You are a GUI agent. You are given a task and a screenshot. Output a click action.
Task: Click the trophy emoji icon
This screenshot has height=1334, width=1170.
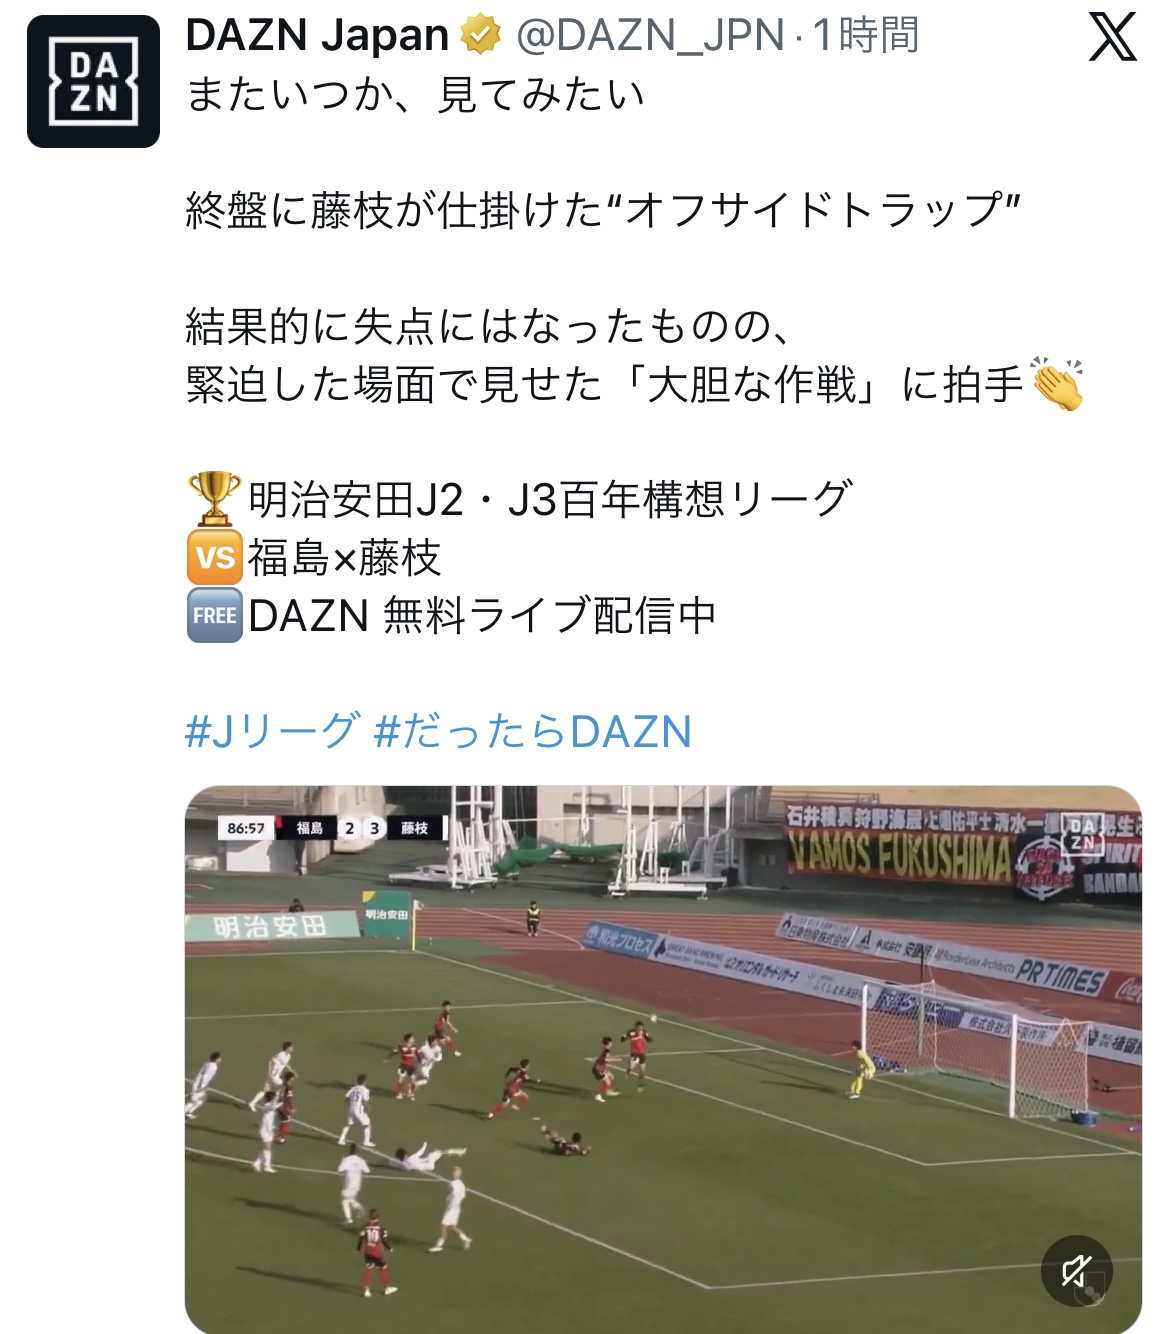tap(214, 499)
